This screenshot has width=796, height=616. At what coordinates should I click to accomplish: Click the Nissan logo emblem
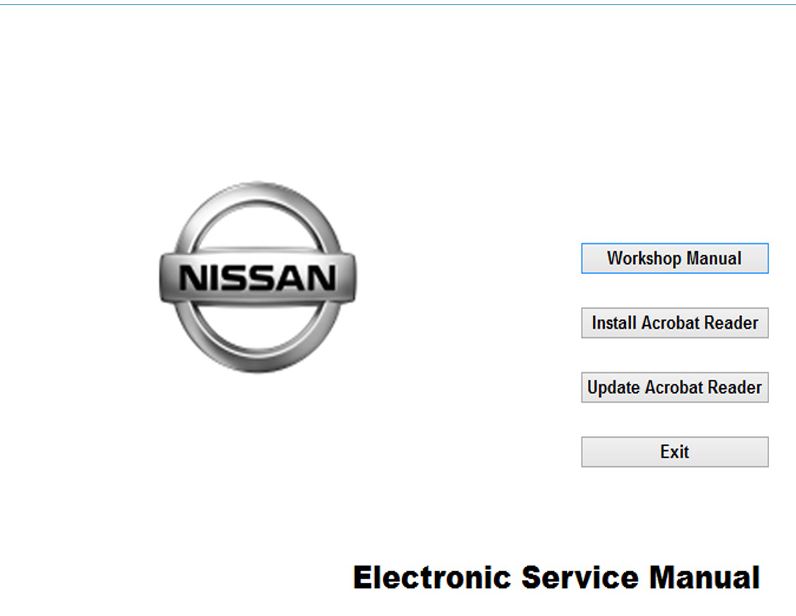pyautogui.click(x=258, y=277)
